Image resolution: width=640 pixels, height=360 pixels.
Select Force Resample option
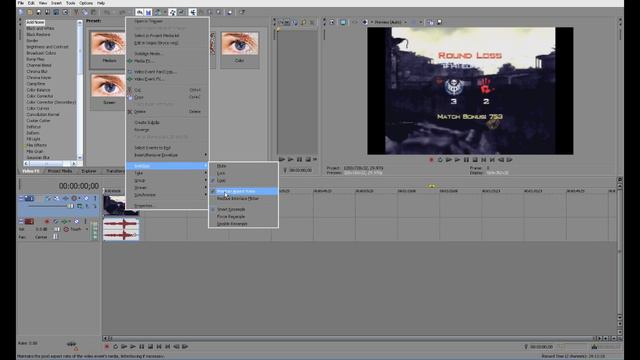(x=243, y=217)
